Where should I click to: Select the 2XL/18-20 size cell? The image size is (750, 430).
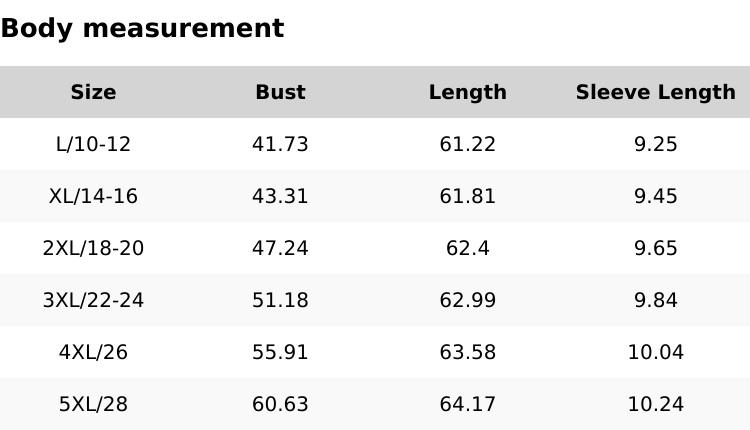pos(93,248)
